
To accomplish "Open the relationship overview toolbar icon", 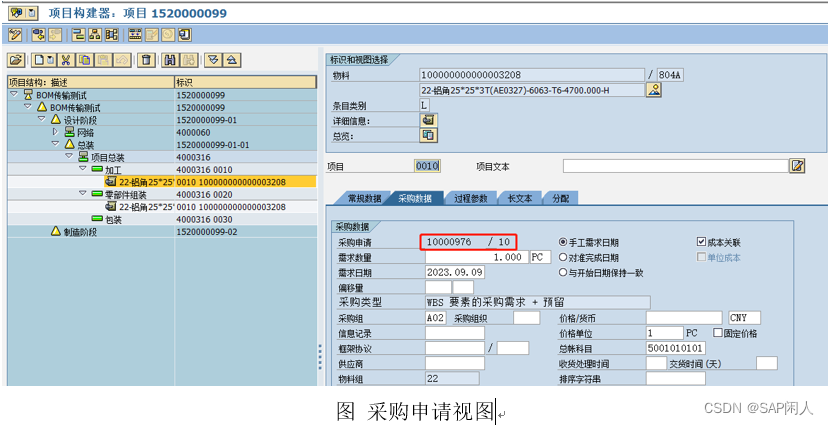I will (x=38, y=35).
